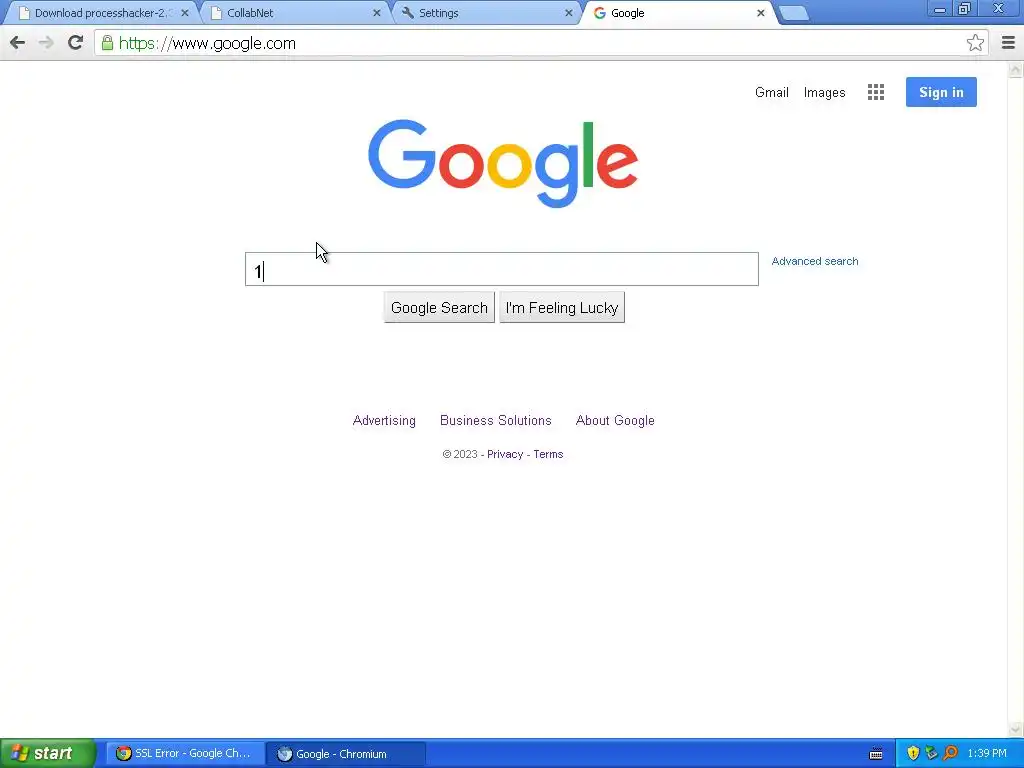Click the scrollbar up arrow
This screenshot has width=1024, height=768.
point(1016,69)
